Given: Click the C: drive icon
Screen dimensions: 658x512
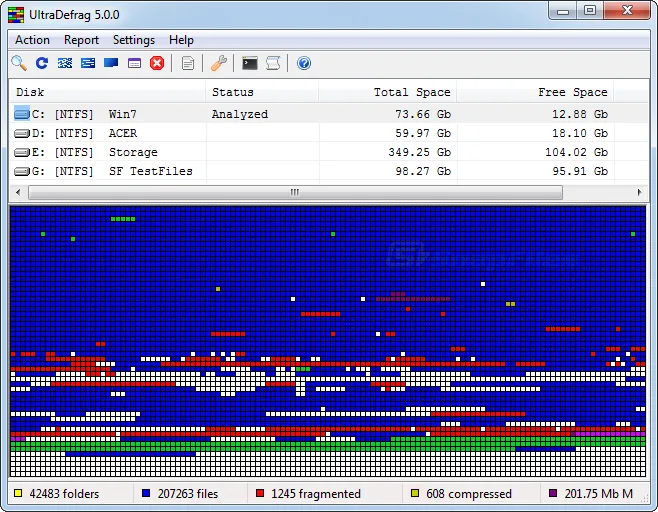Looking at the screenshot, I should point(22,114).
